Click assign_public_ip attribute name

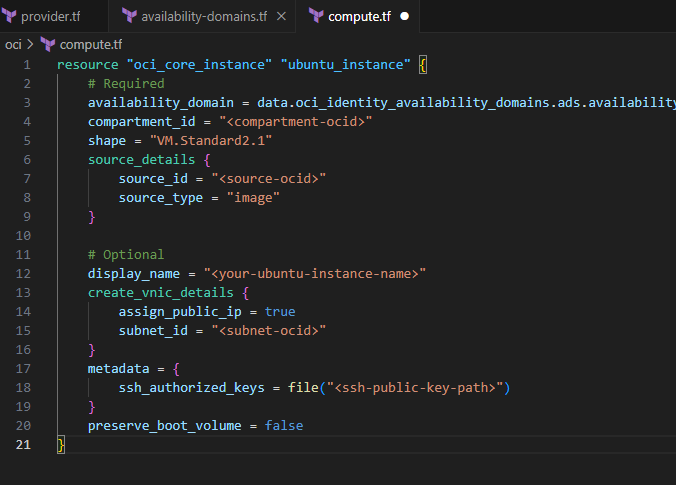pyautogui.click(x=180, y=312)
